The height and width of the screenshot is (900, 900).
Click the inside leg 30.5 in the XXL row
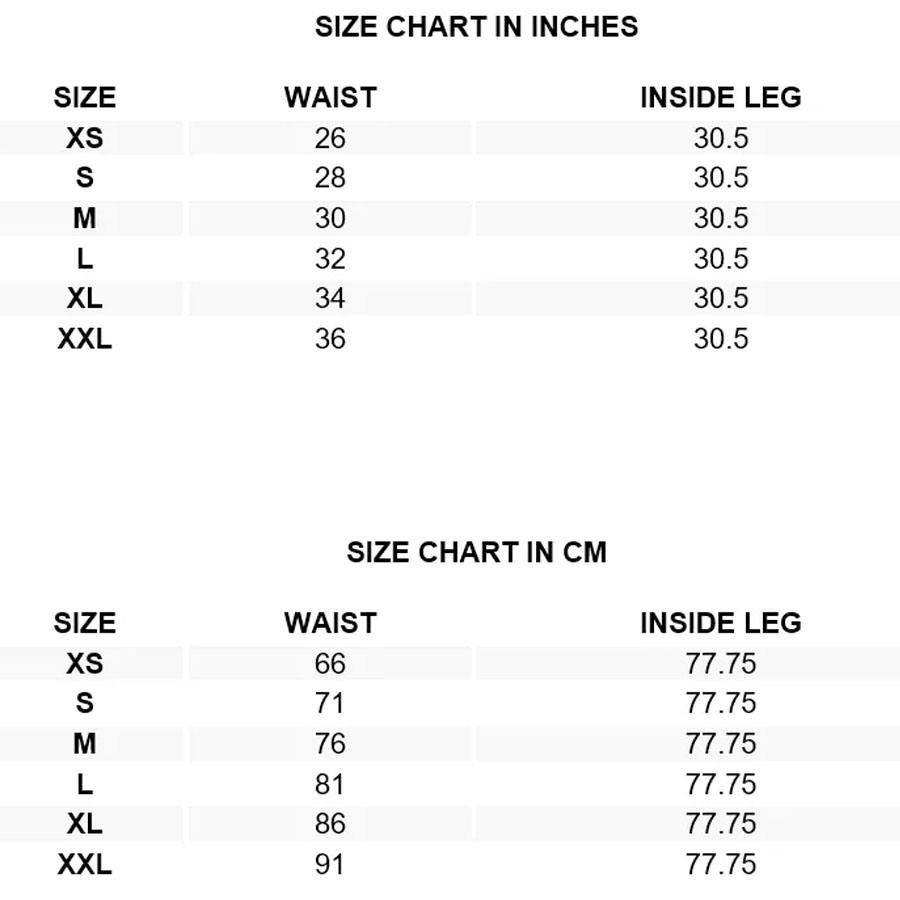(720, 338)
